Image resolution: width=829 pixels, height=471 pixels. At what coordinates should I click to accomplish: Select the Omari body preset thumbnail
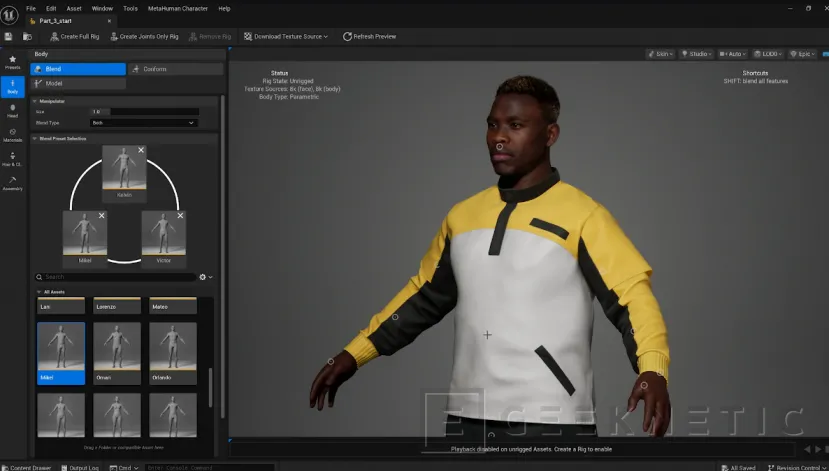(x=117, y=353)
